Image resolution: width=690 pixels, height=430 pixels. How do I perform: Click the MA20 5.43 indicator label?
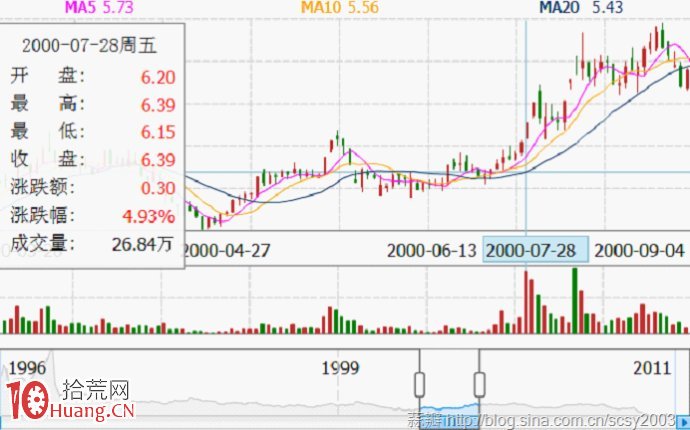581,7
